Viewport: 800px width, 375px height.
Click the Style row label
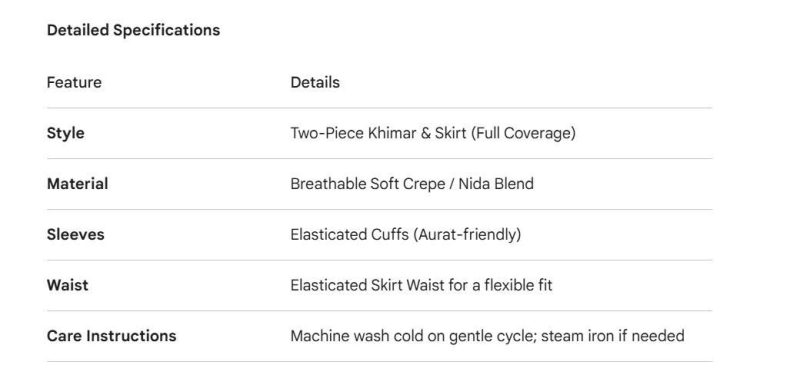[x=65, y=133]
